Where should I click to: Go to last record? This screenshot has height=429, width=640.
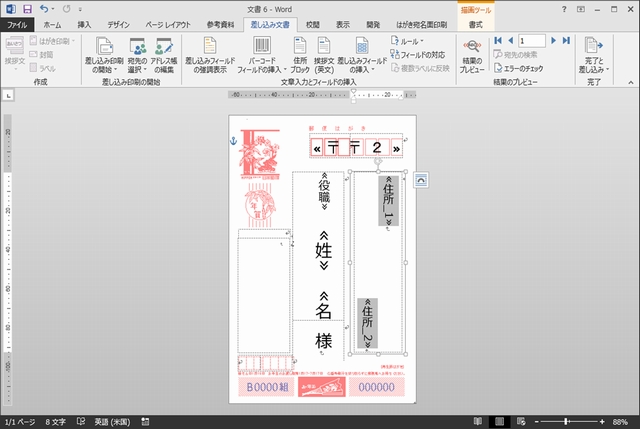pos(566,40)
